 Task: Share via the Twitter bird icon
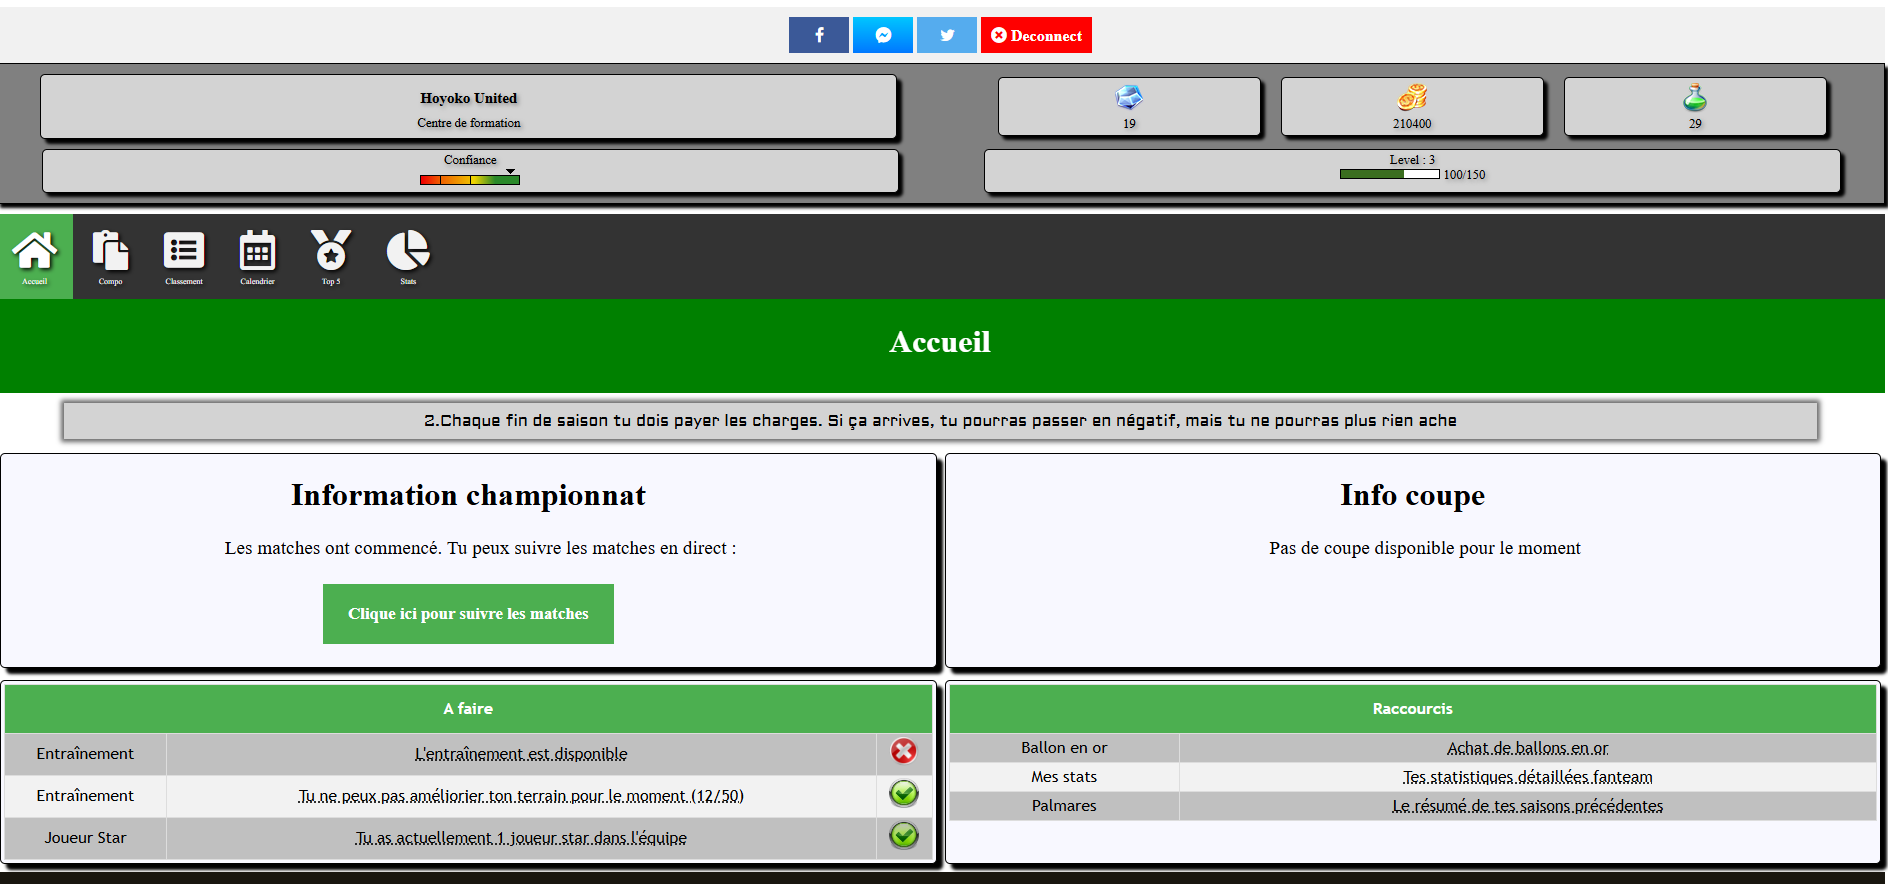point(947,35)
